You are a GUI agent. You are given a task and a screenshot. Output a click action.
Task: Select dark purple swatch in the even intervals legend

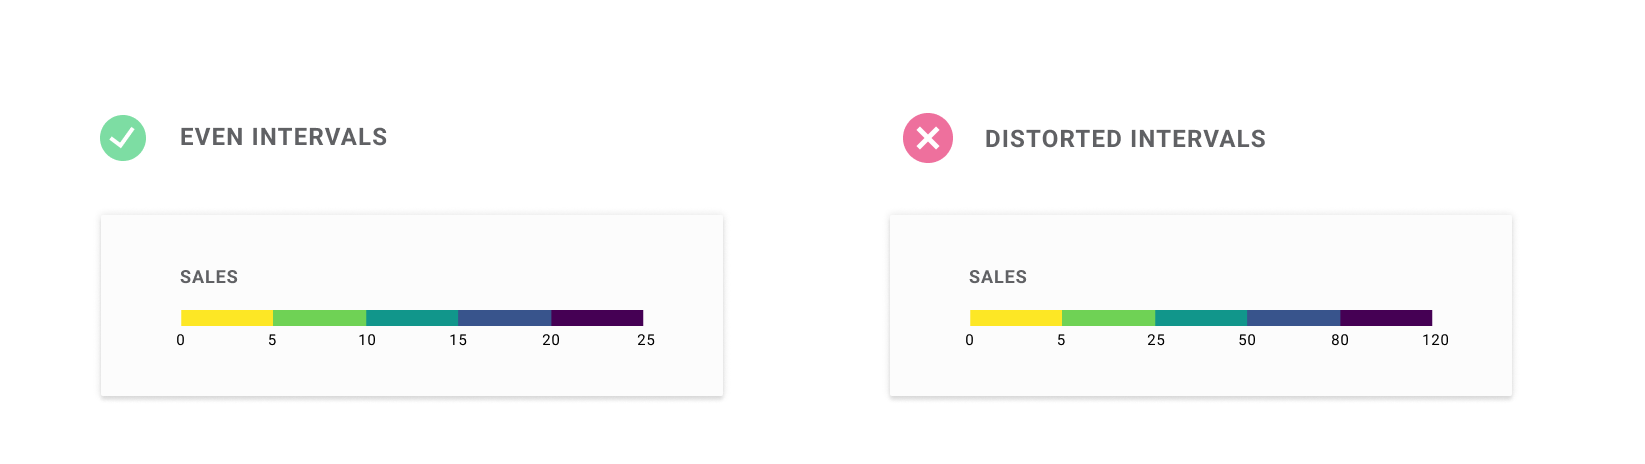(597, 318)
